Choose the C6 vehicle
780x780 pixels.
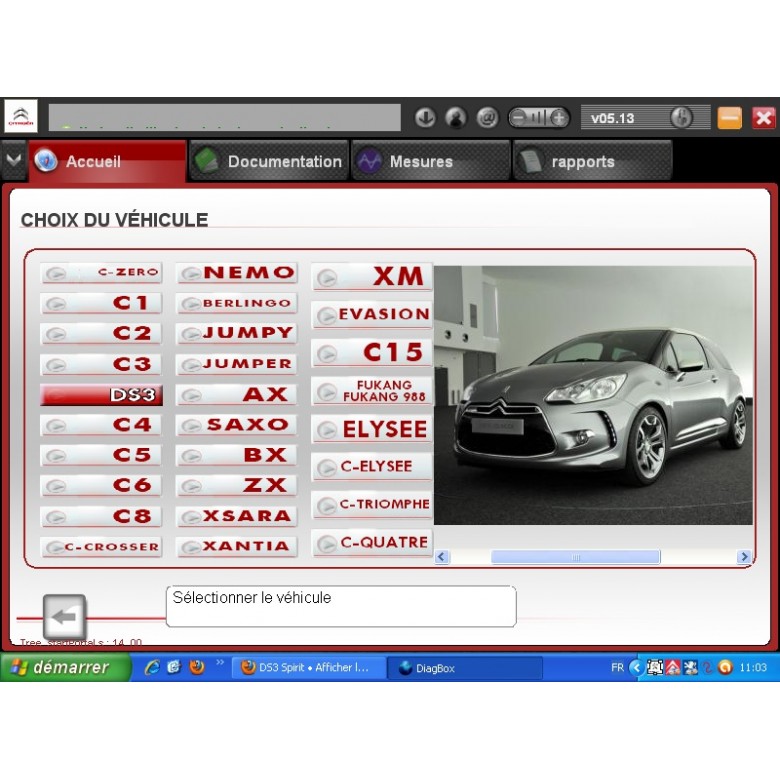coord(101,486)
